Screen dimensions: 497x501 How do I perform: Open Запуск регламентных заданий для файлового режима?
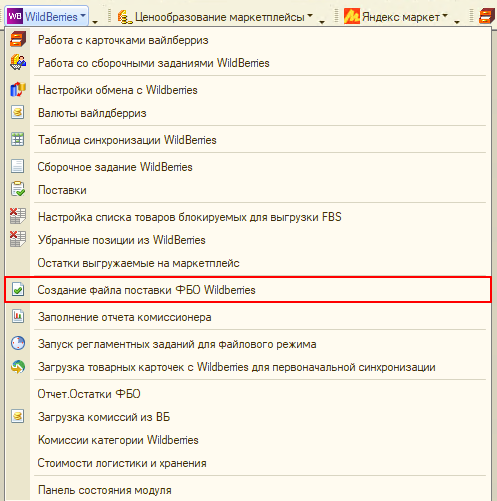(x=248, y=344)
